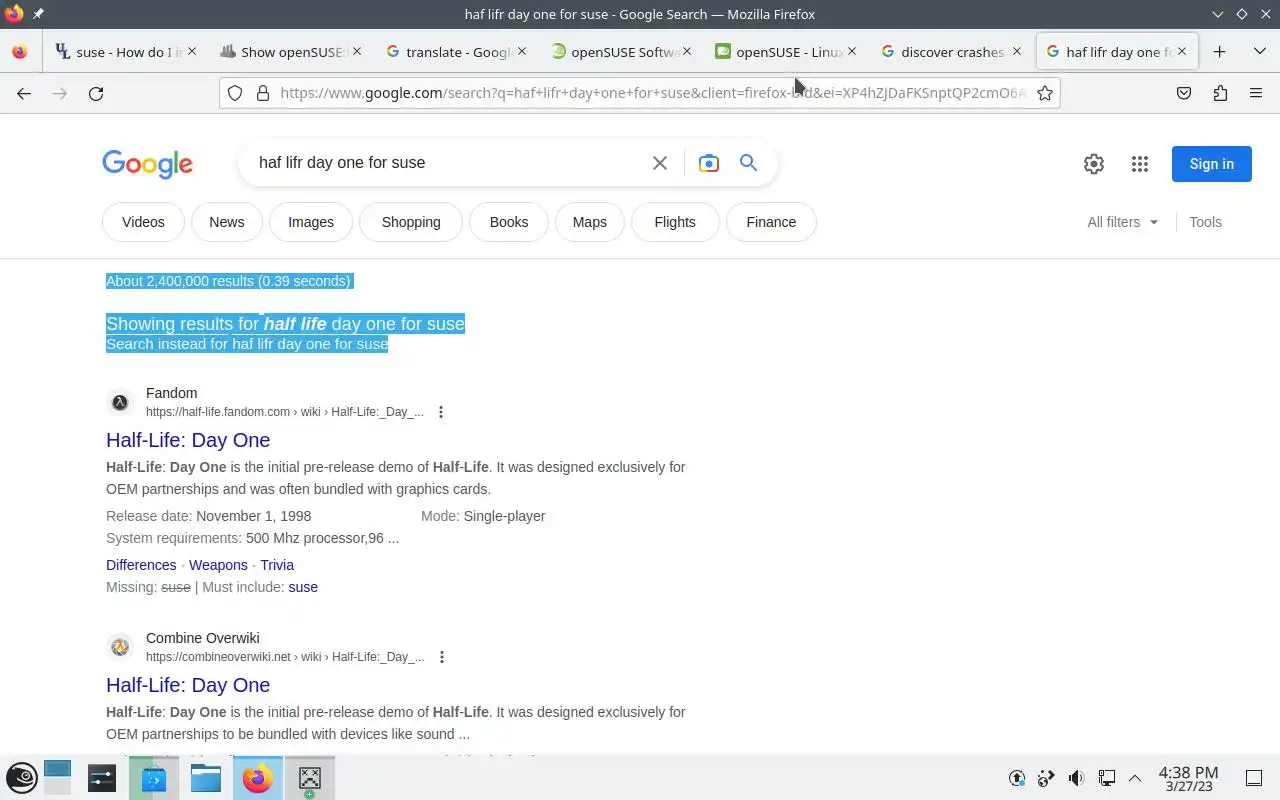Filter results by Images
1280x800 pixels.
[311, 222]
